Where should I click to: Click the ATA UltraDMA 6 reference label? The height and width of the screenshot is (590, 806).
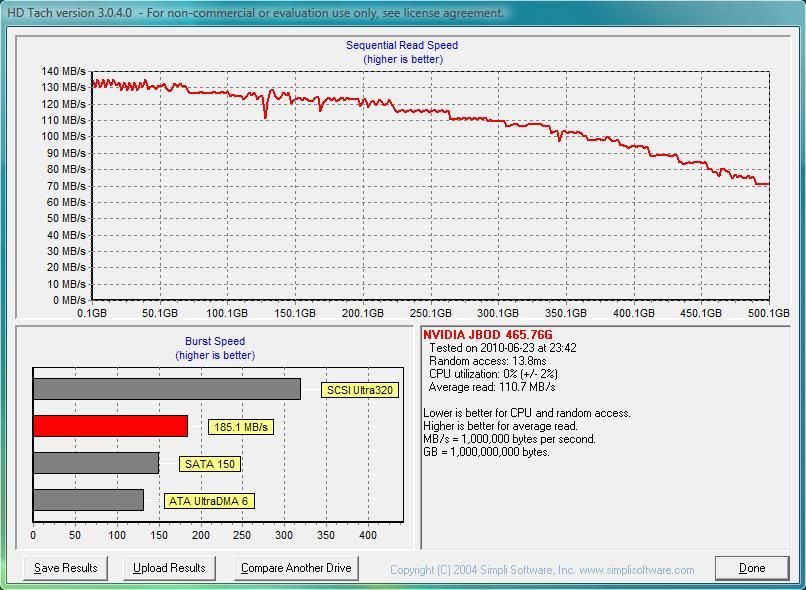click(x=209, y=500)
